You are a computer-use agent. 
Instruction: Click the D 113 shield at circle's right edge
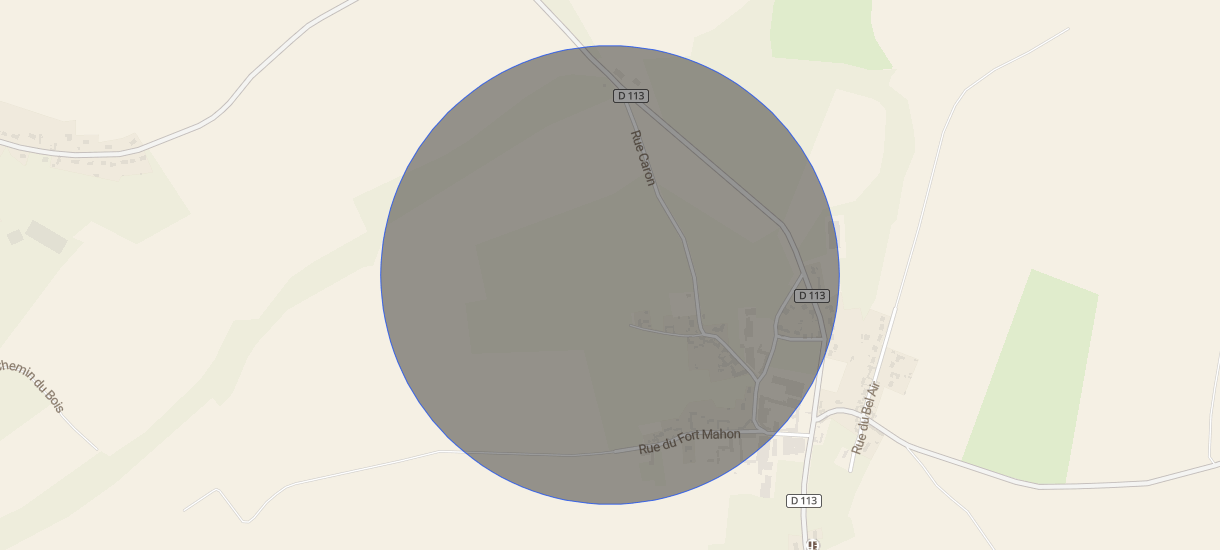812,296
